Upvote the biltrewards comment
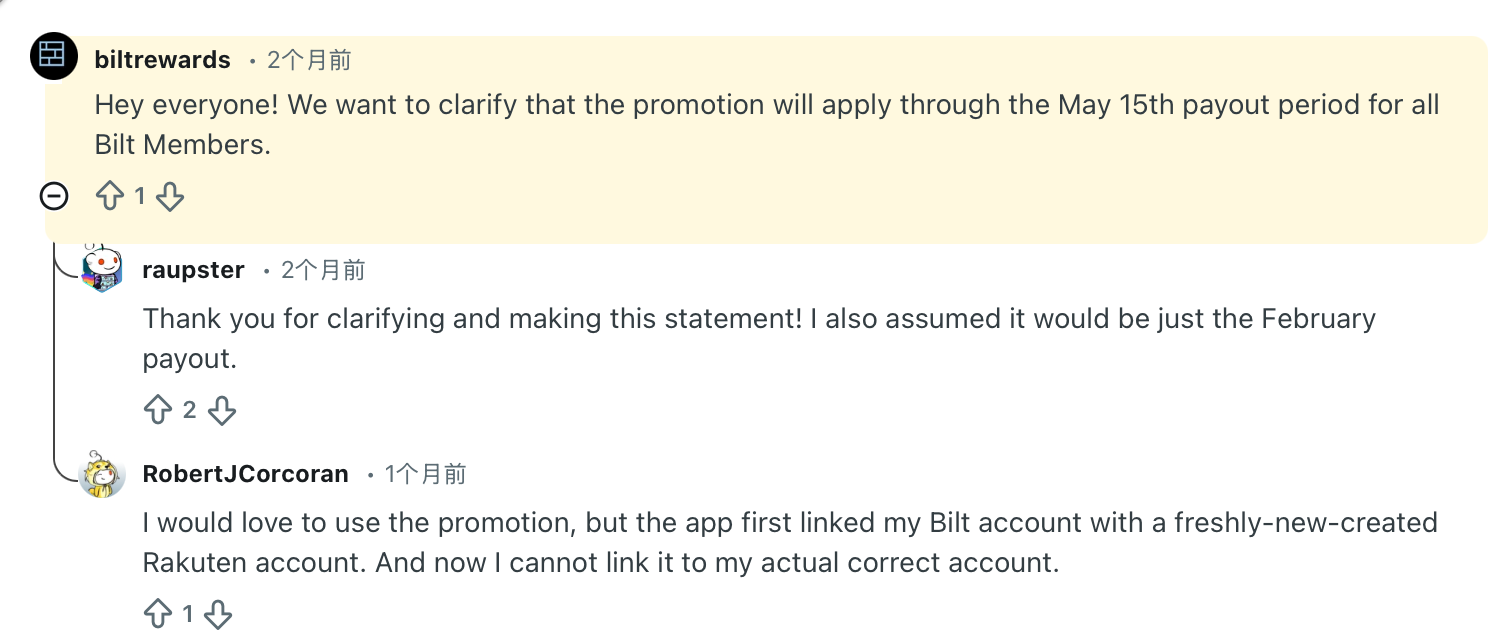Image resolution: width=1506 pixels, height=644 pixels. [109, 196]
